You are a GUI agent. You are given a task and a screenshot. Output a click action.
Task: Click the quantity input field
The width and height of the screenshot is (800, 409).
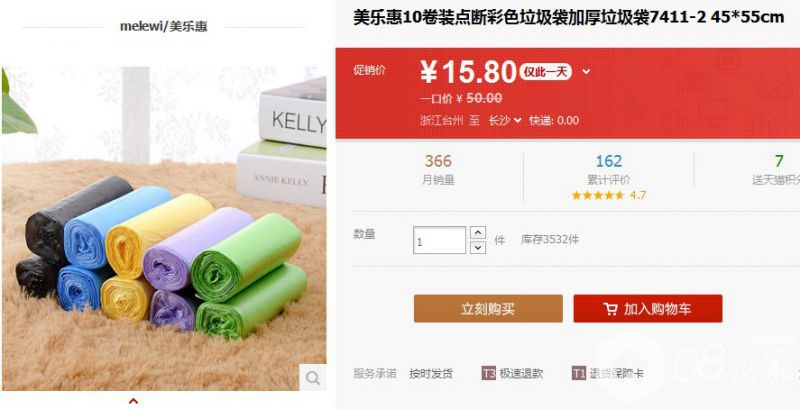[439, 240]
